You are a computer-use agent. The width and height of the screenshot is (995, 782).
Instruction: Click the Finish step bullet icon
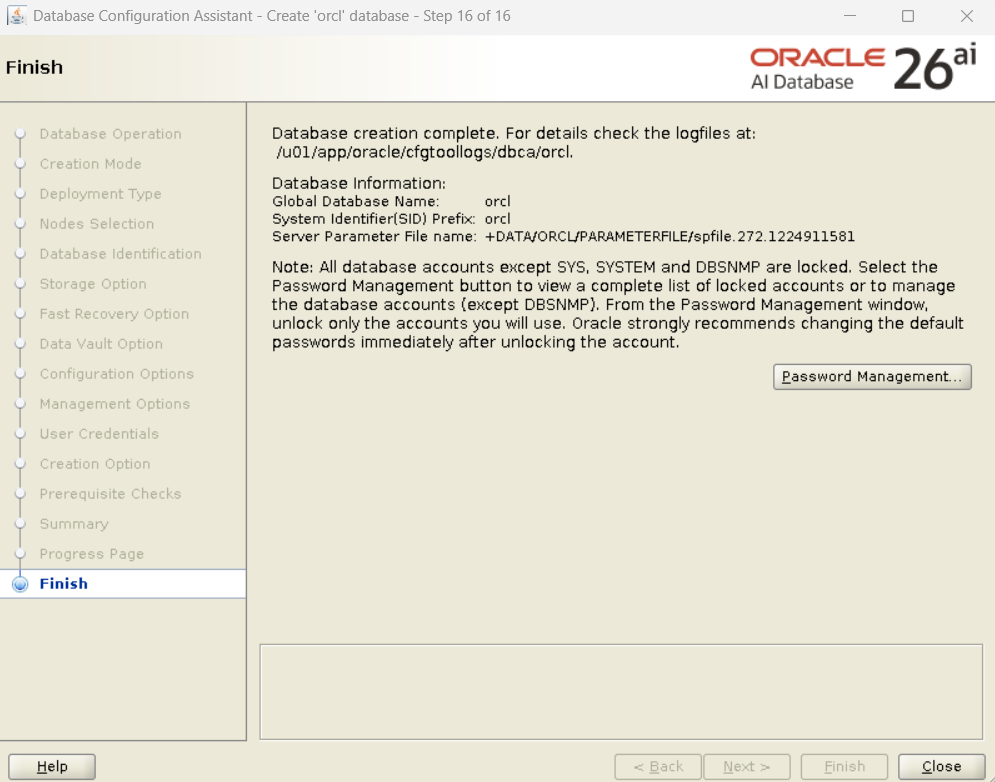pos(20,585)
